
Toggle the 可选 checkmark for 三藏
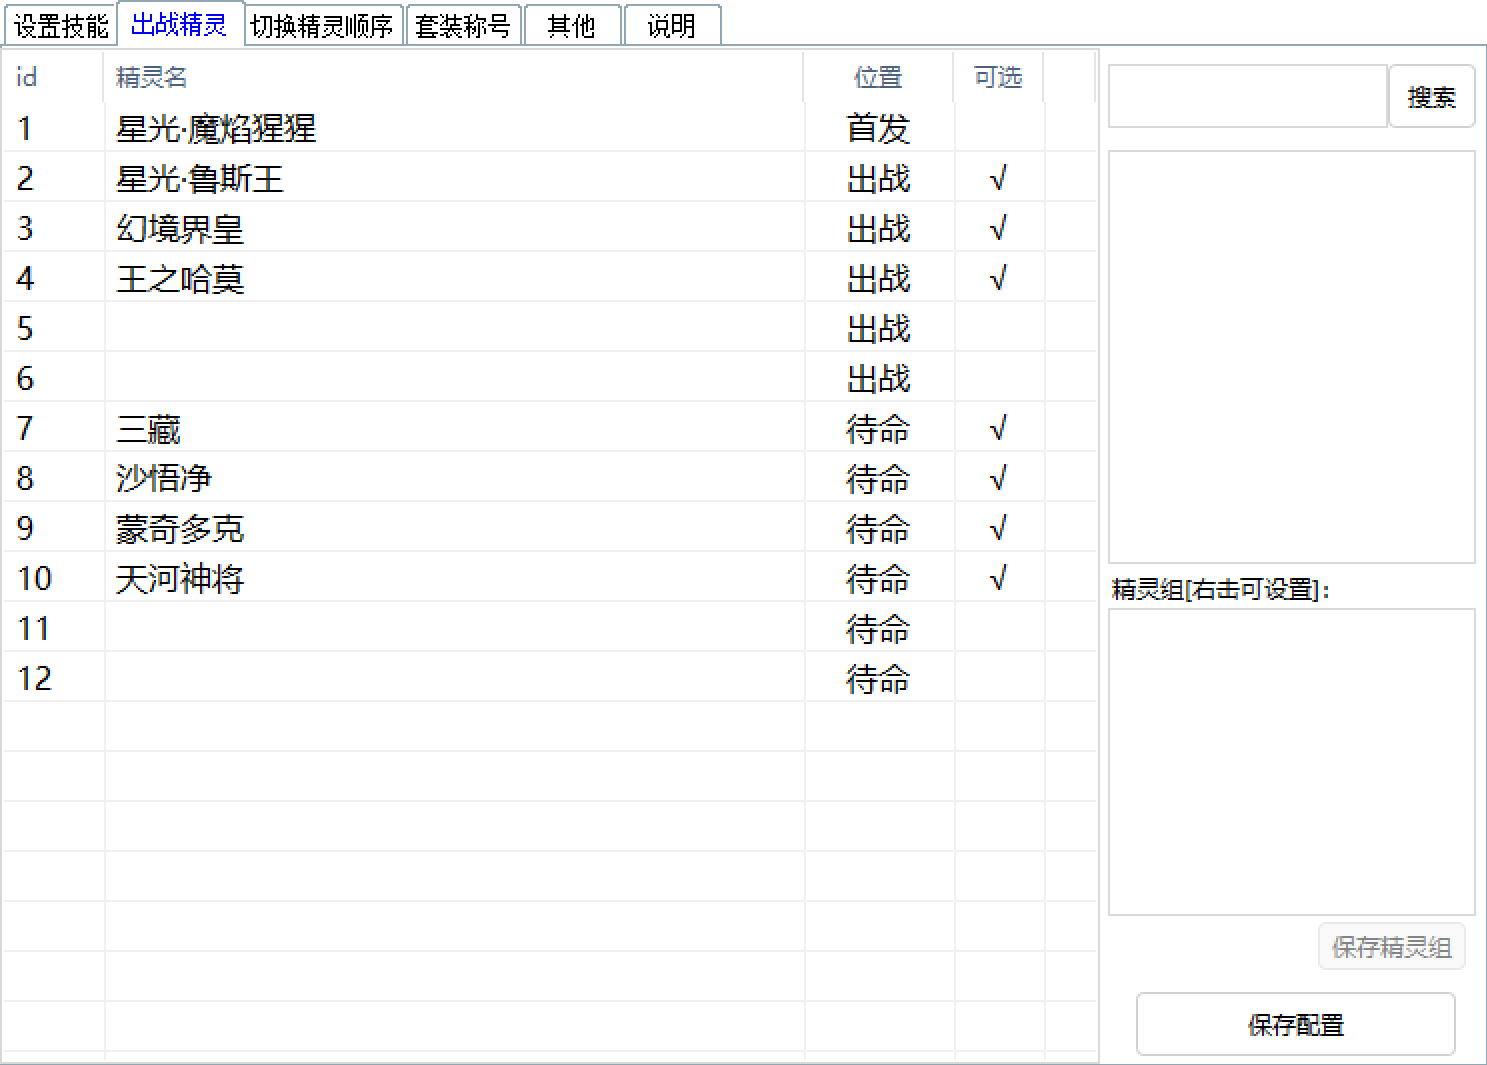tap(998, 428)
